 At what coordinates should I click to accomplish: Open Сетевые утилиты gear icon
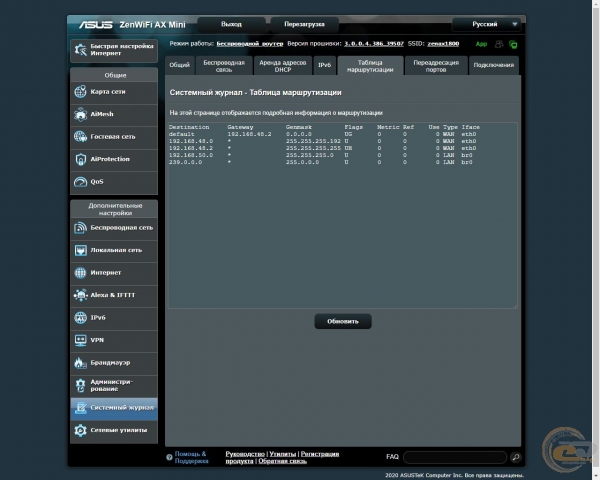pyautogui.click(x=80, y=430)
